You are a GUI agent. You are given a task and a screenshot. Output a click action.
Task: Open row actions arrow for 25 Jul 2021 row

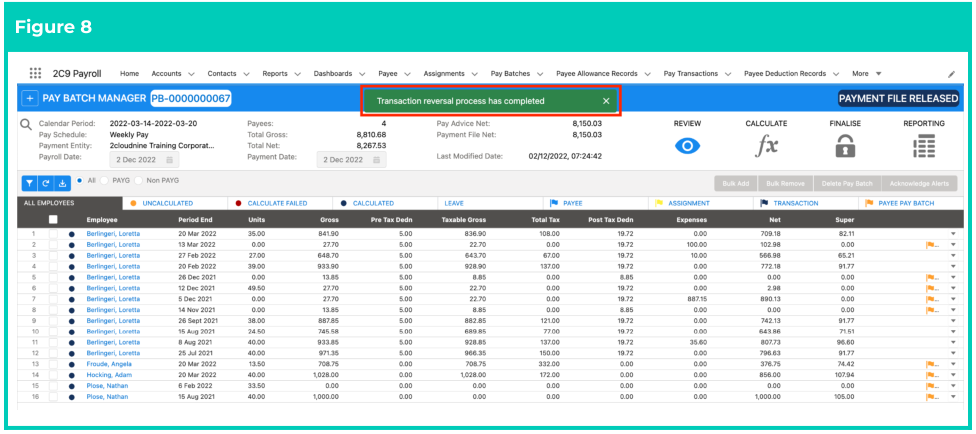pos(952,353)
